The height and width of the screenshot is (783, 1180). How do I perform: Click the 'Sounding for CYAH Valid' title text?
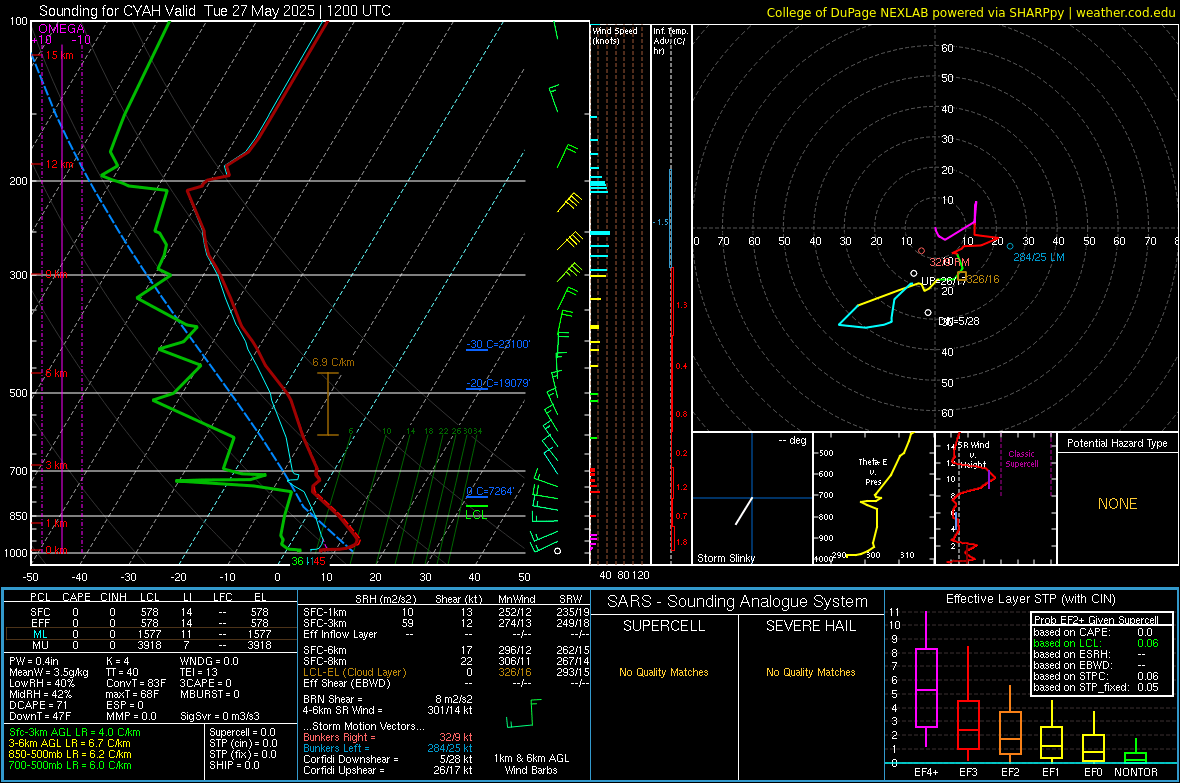click(121, 11)
